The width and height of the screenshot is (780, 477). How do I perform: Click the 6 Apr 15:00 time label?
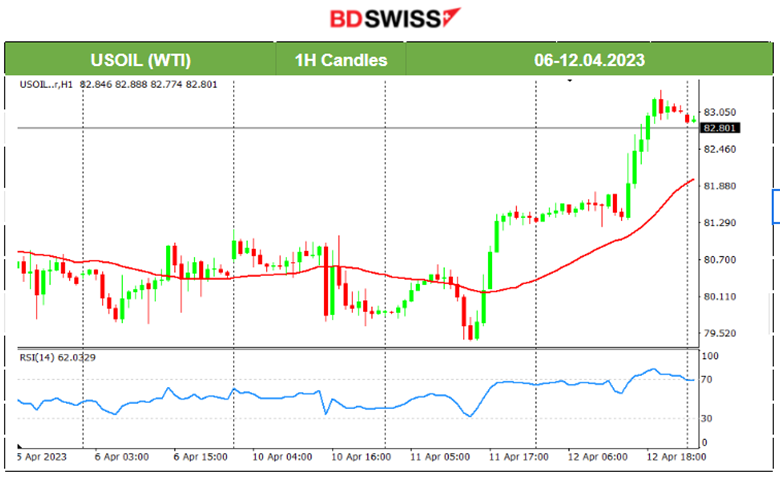[200, 457]
